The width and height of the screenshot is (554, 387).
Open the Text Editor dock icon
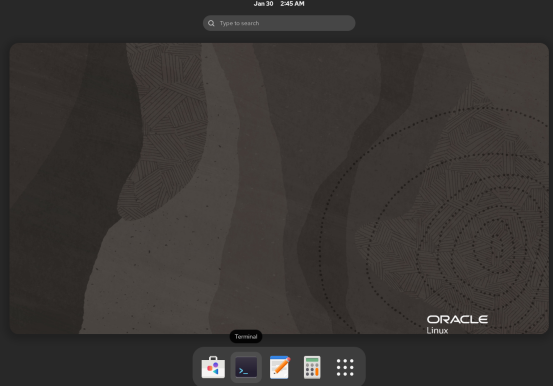[279, 367]
